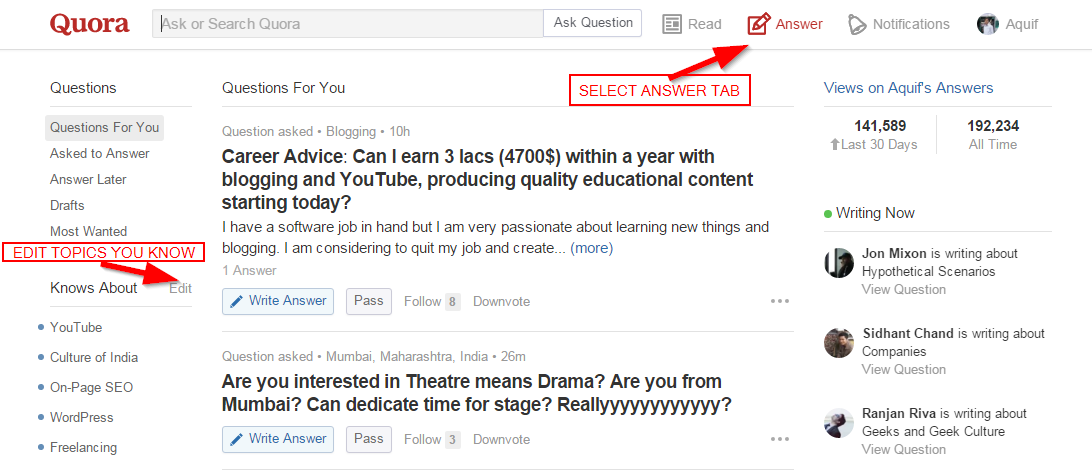The width and height of the screenshot is (1092, 471).
Task: Open the Freelancing topic
Action: pos(84,447)
